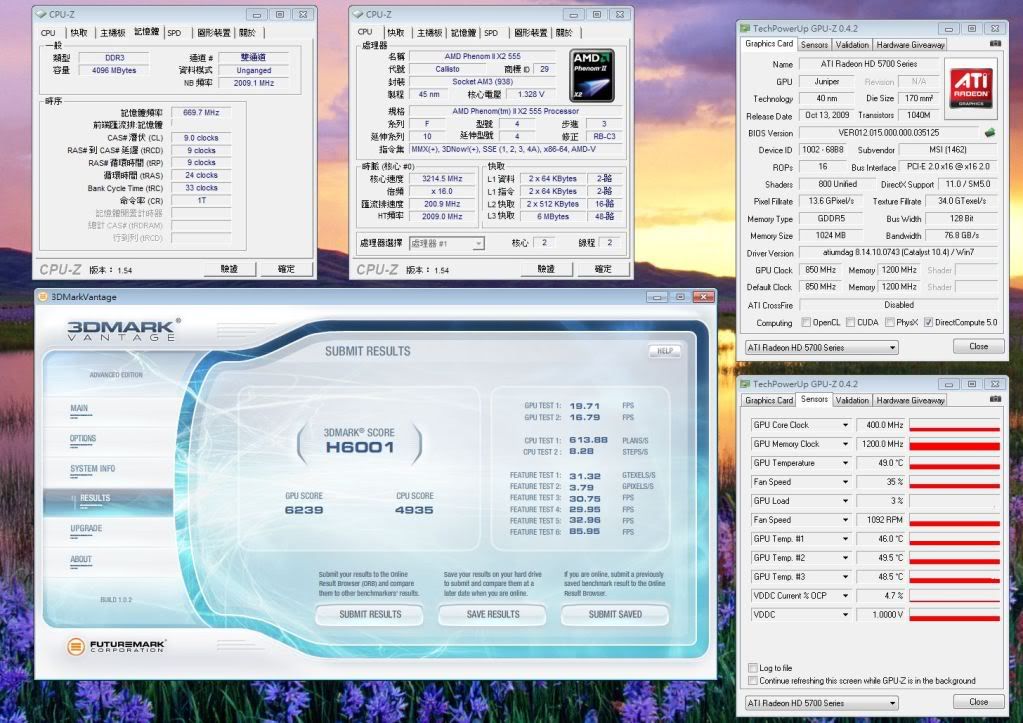This screenshot has width=1023, height=723.
Task: Click the screenshot camera icon in GPU-Z Graphics Card window
Action: [x=995, y=44]
